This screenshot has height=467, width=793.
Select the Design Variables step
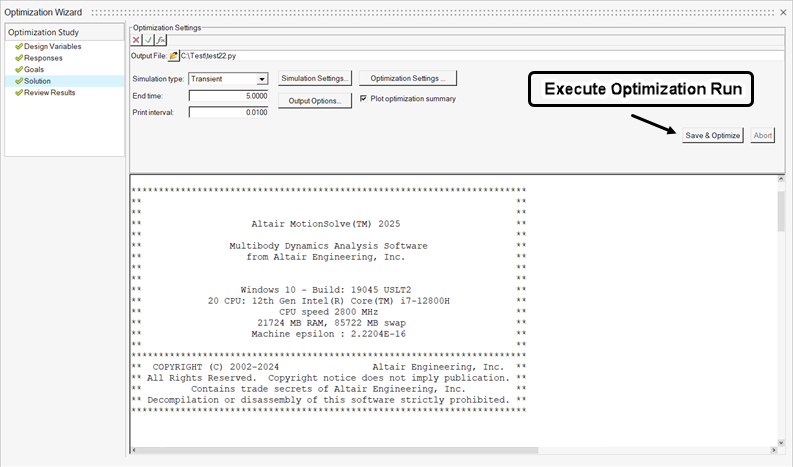(x=52, y=47)
